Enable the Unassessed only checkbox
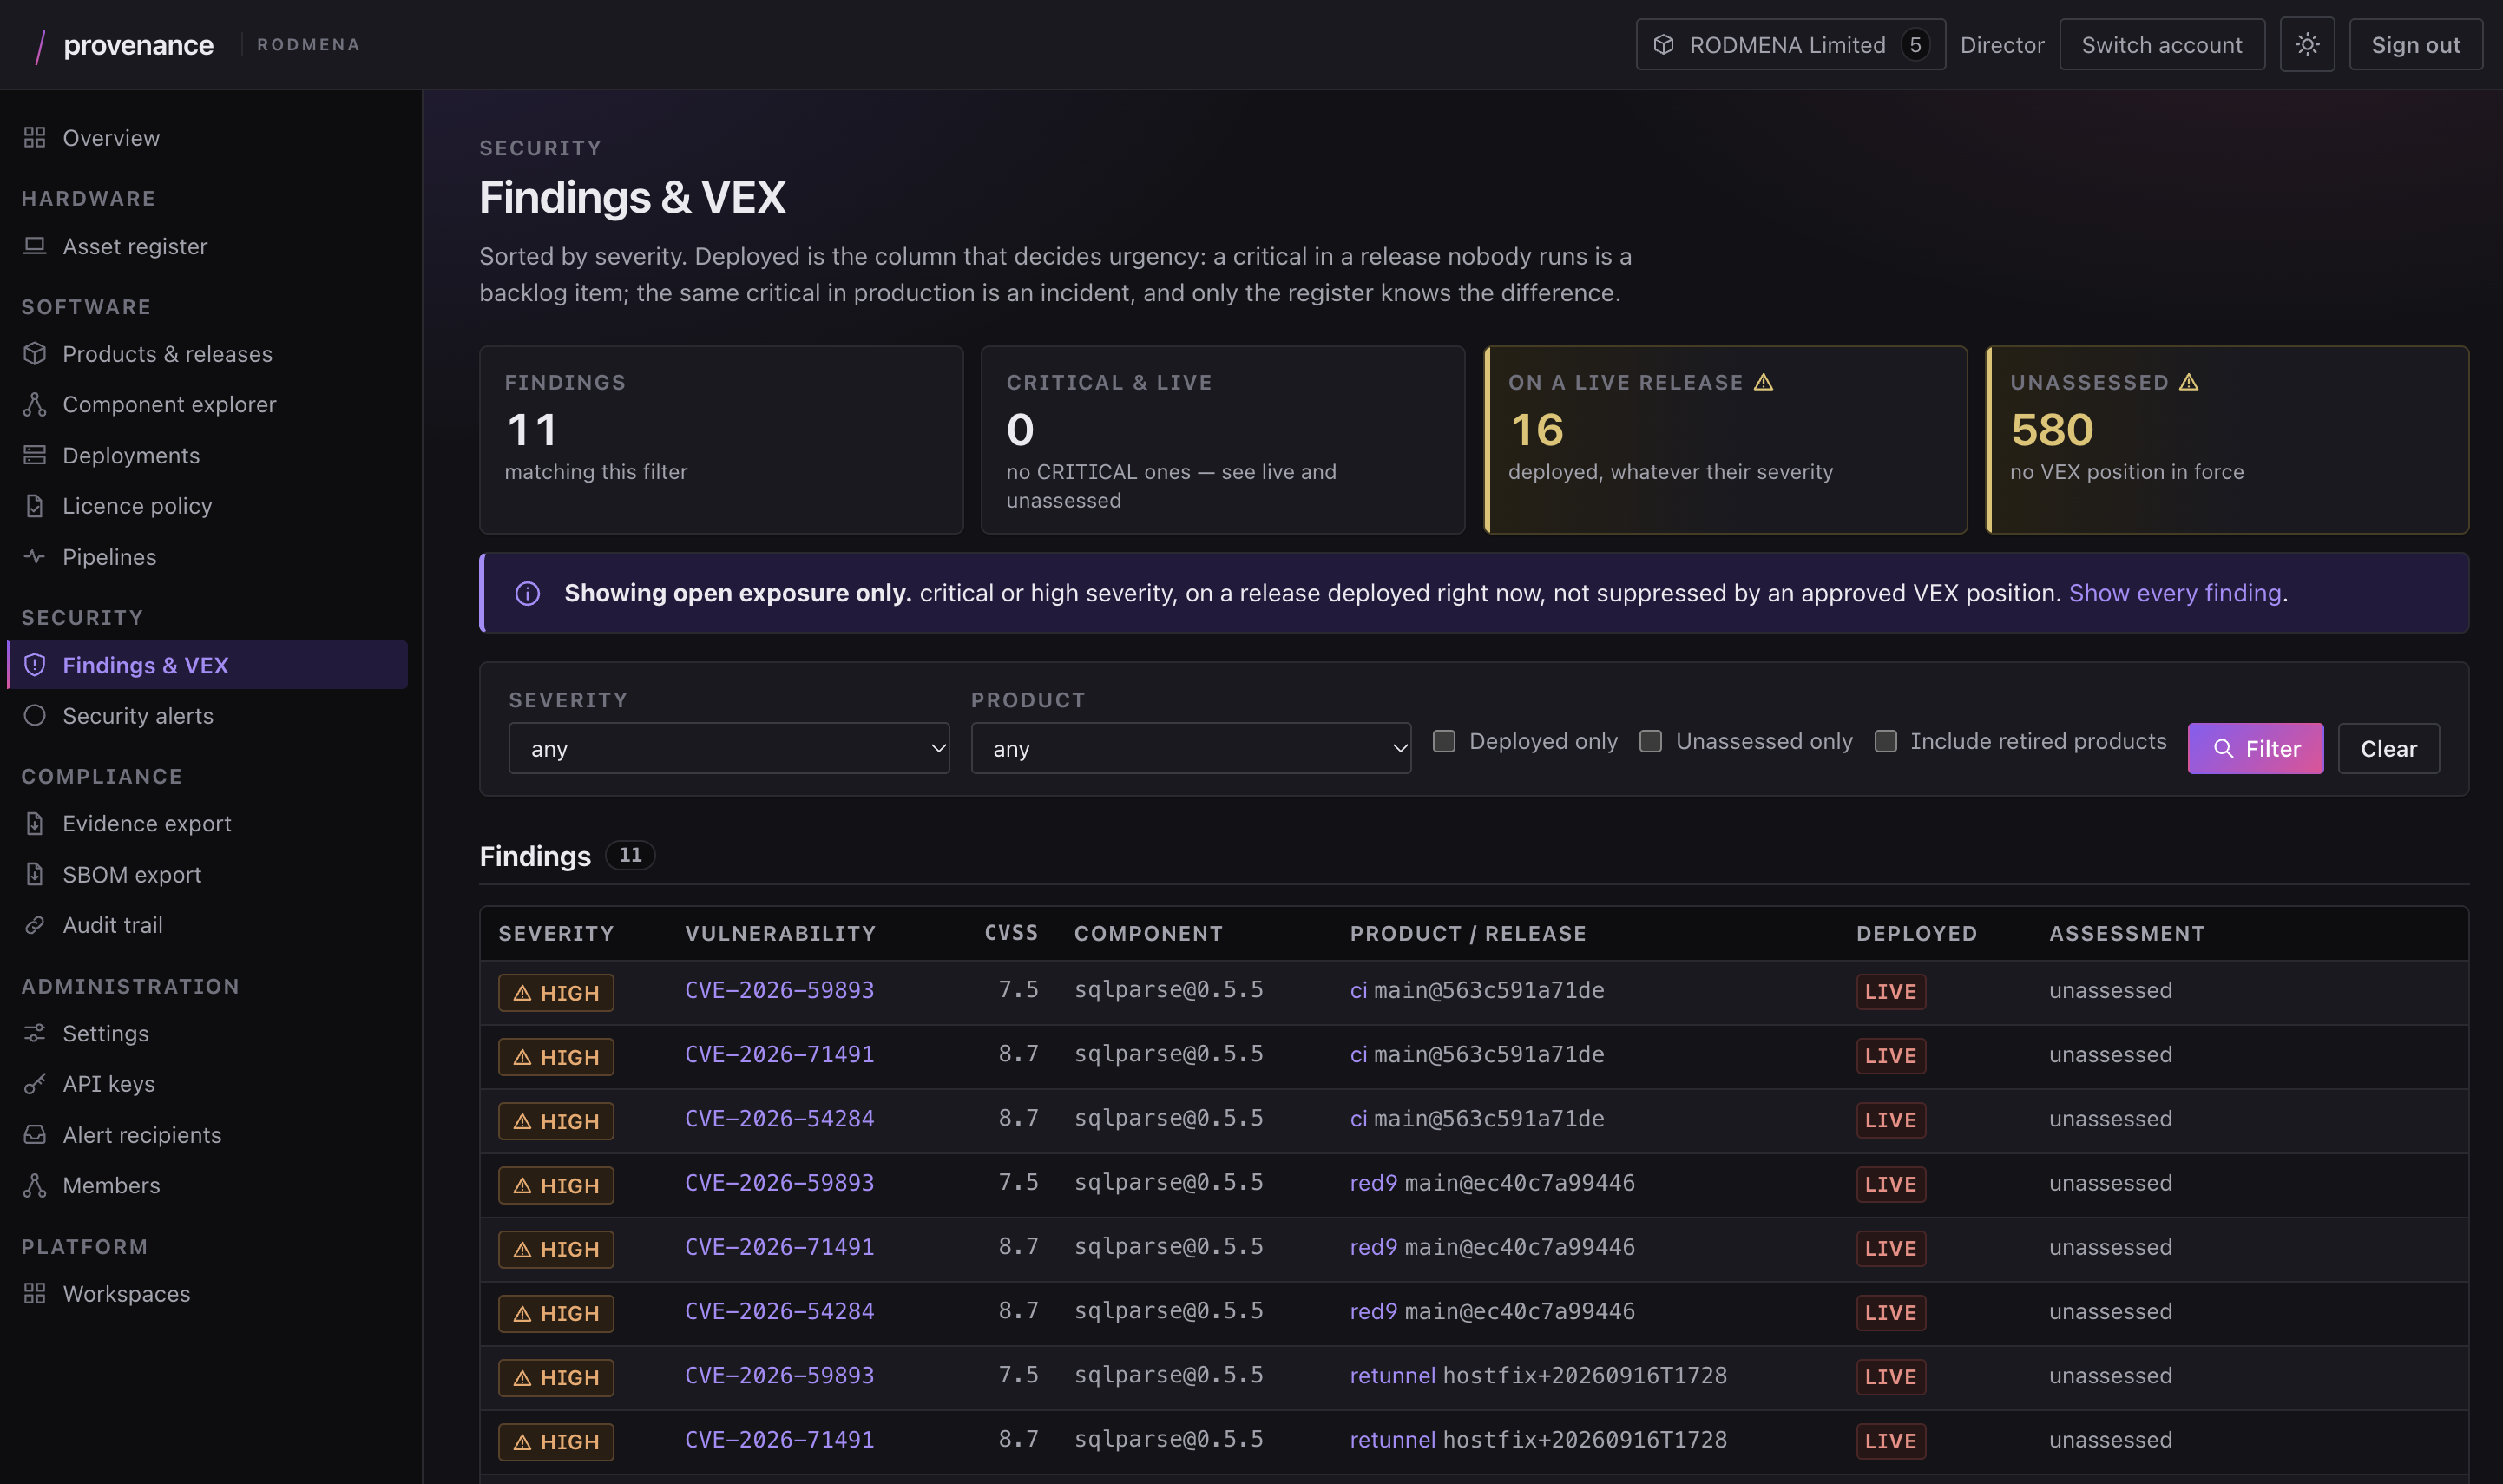This screenshot has width=2503, height=1484. click(1651, 741)
